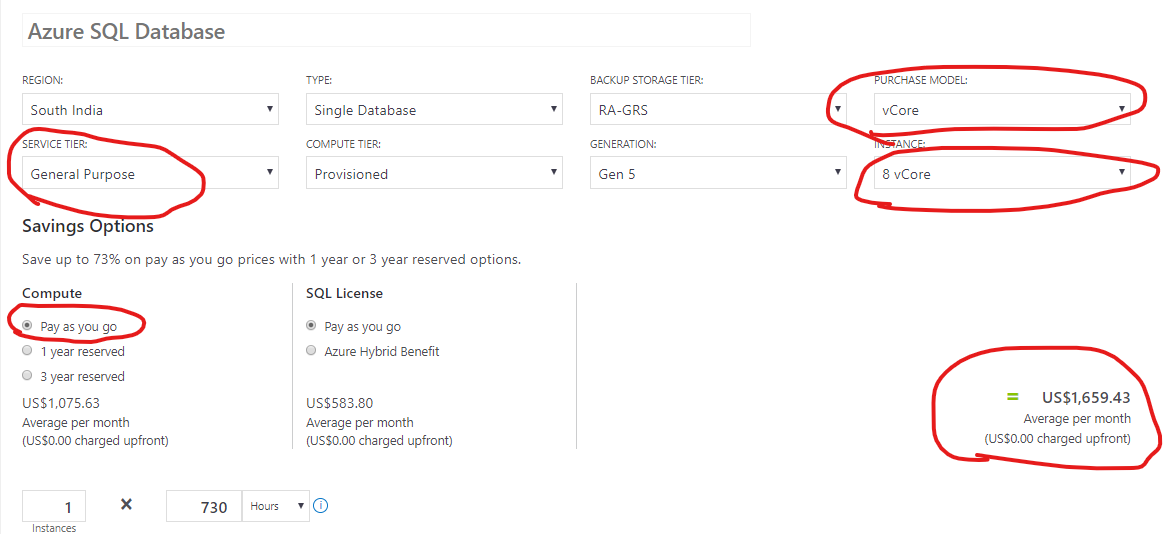The image size is (1163, 534).
Task: Click the Savings Options heading
Action: [88, 225]
